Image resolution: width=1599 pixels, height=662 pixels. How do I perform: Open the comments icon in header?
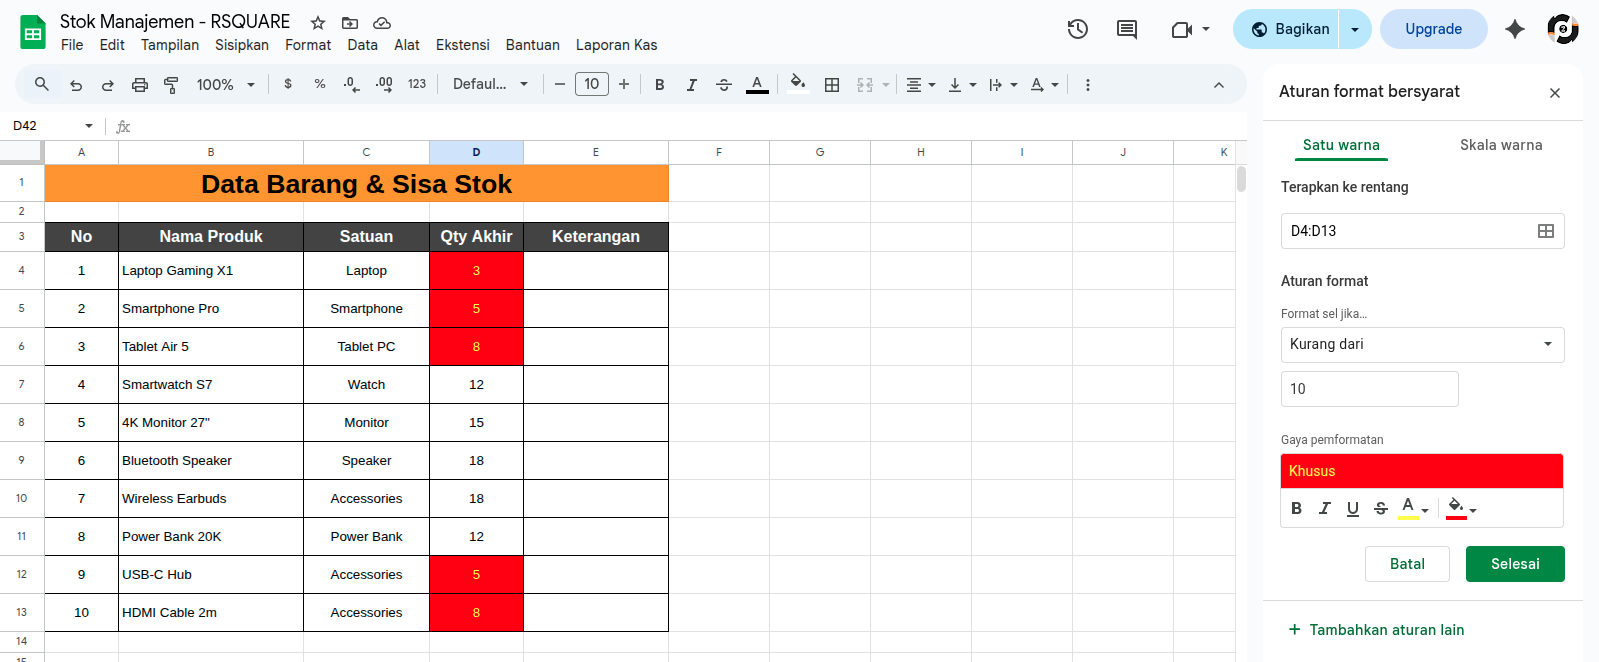click(x=1127, y=29)
